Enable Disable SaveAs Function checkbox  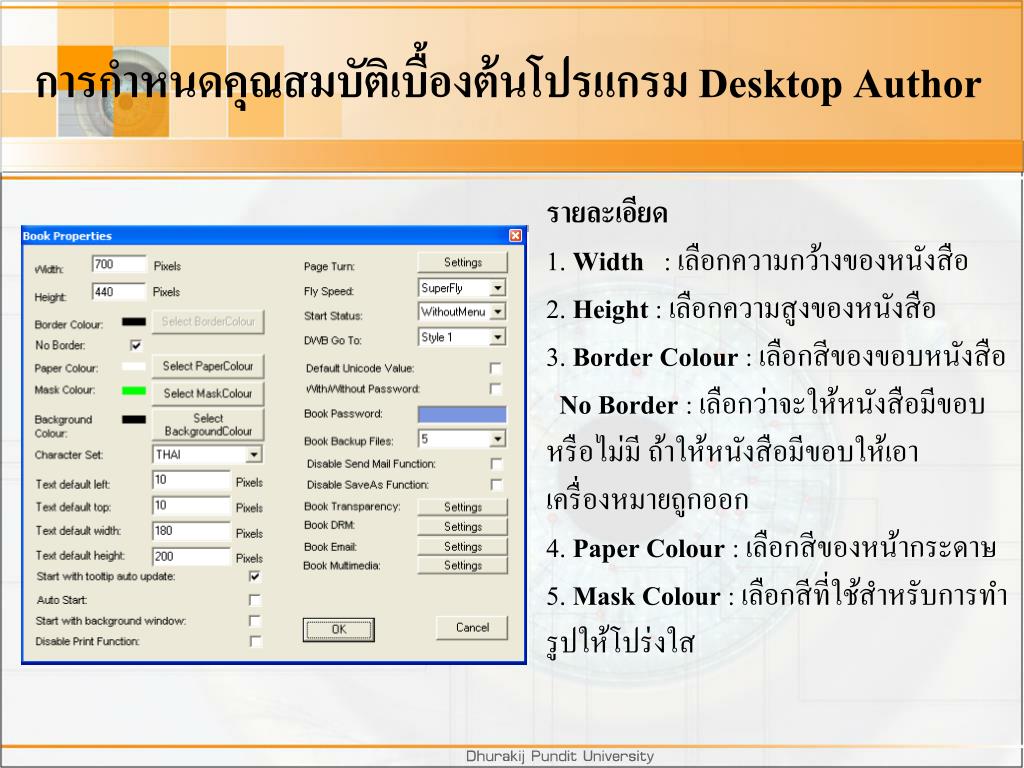point(496,485)
